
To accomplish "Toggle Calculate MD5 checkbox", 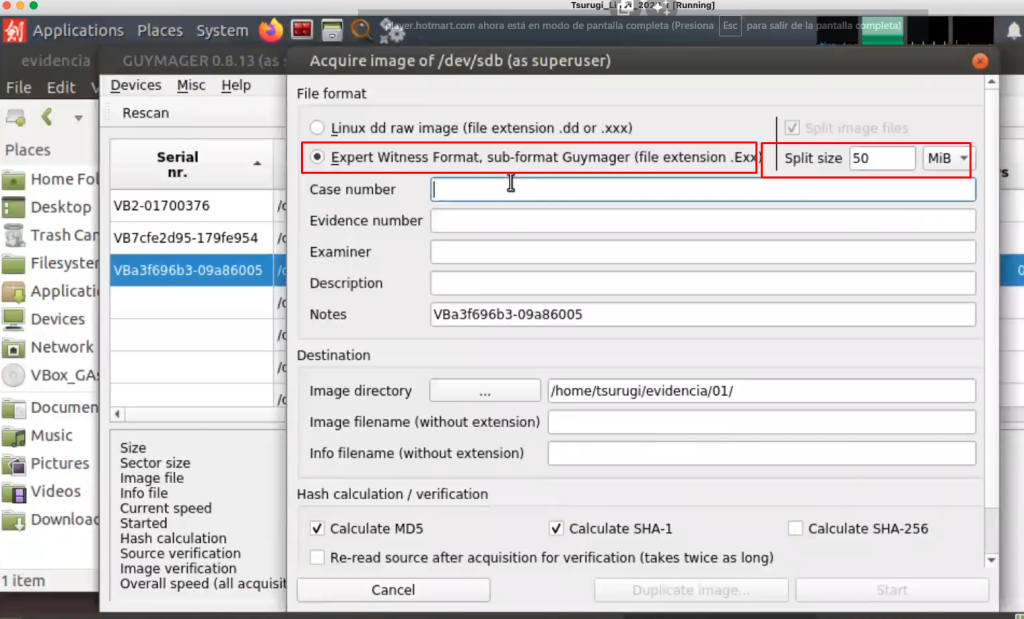I will click(x=317, y=529).
